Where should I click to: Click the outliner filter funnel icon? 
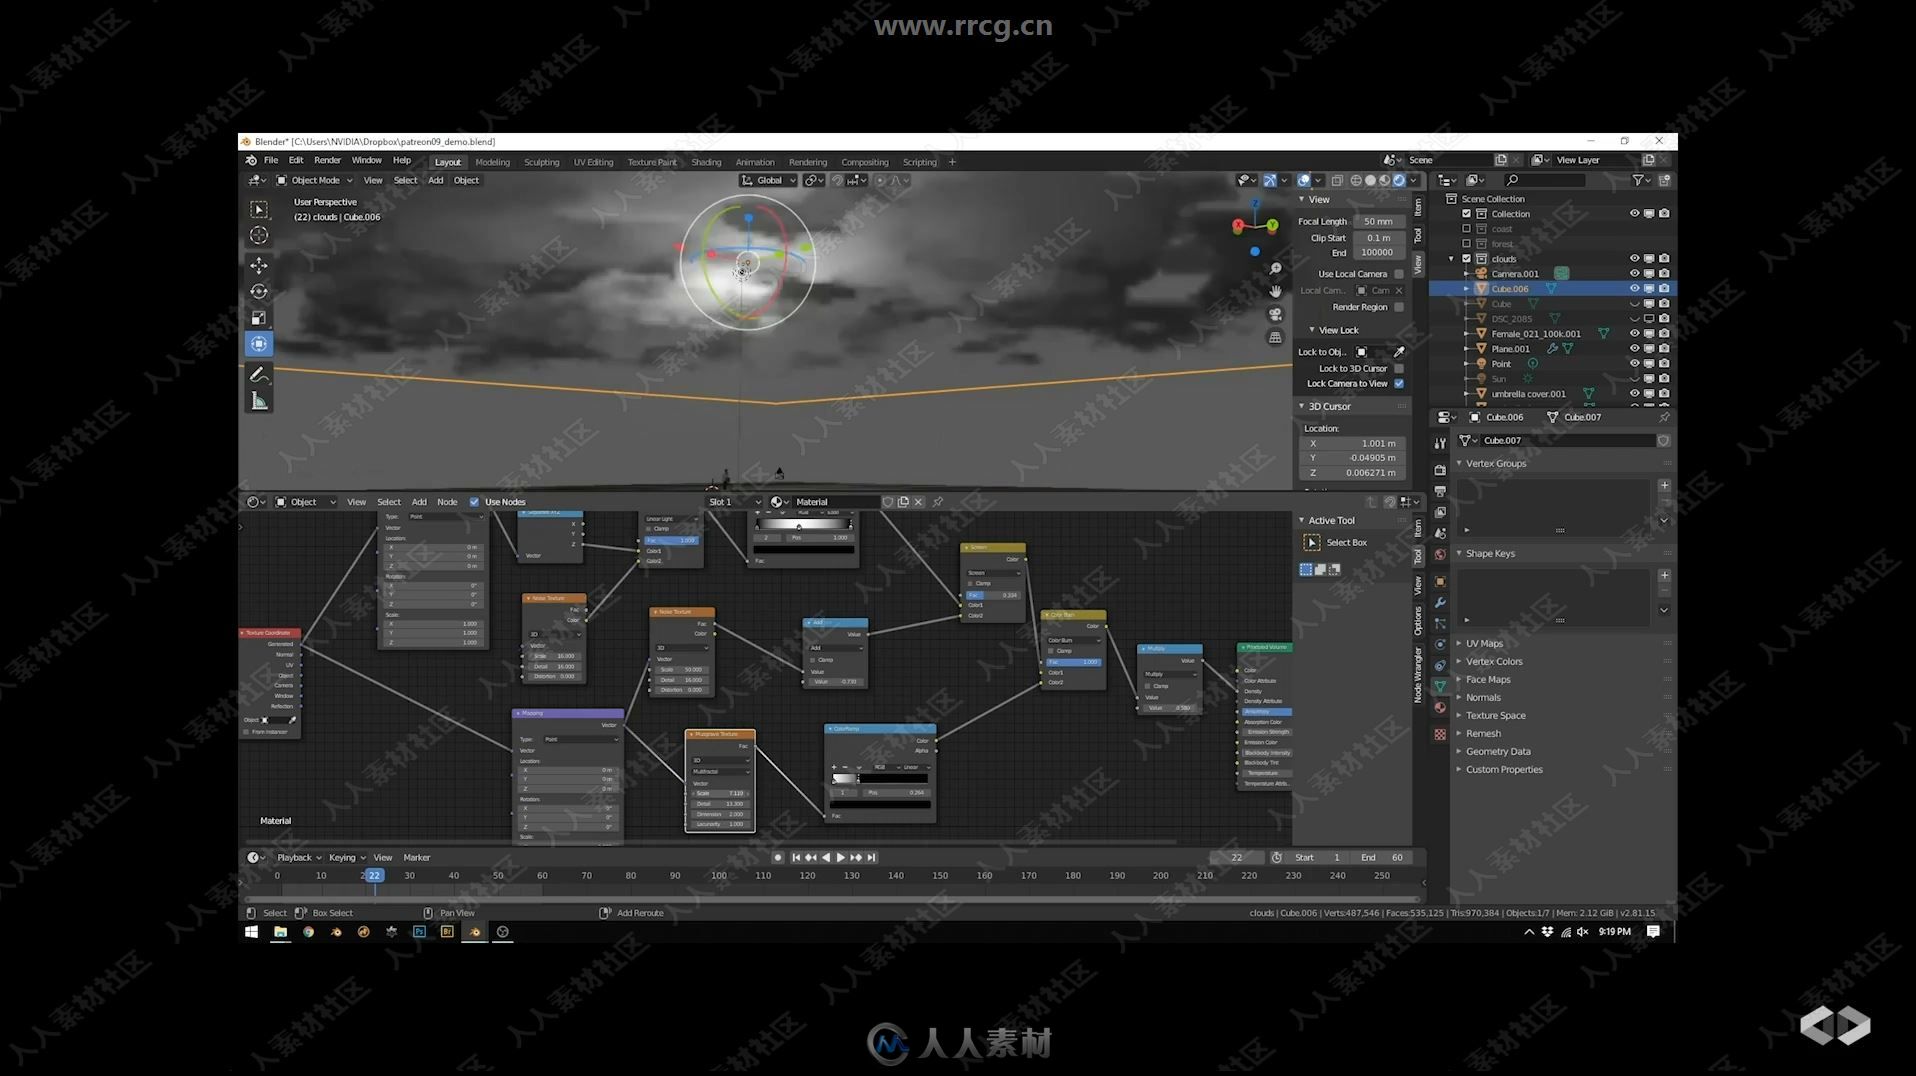pyautogui.click(x=1638, y=180)
